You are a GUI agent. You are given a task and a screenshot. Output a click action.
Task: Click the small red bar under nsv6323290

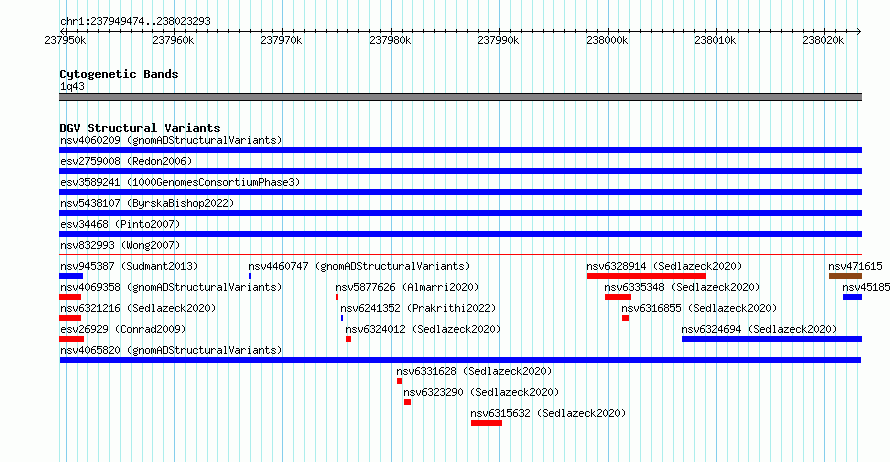coord(408,402)
